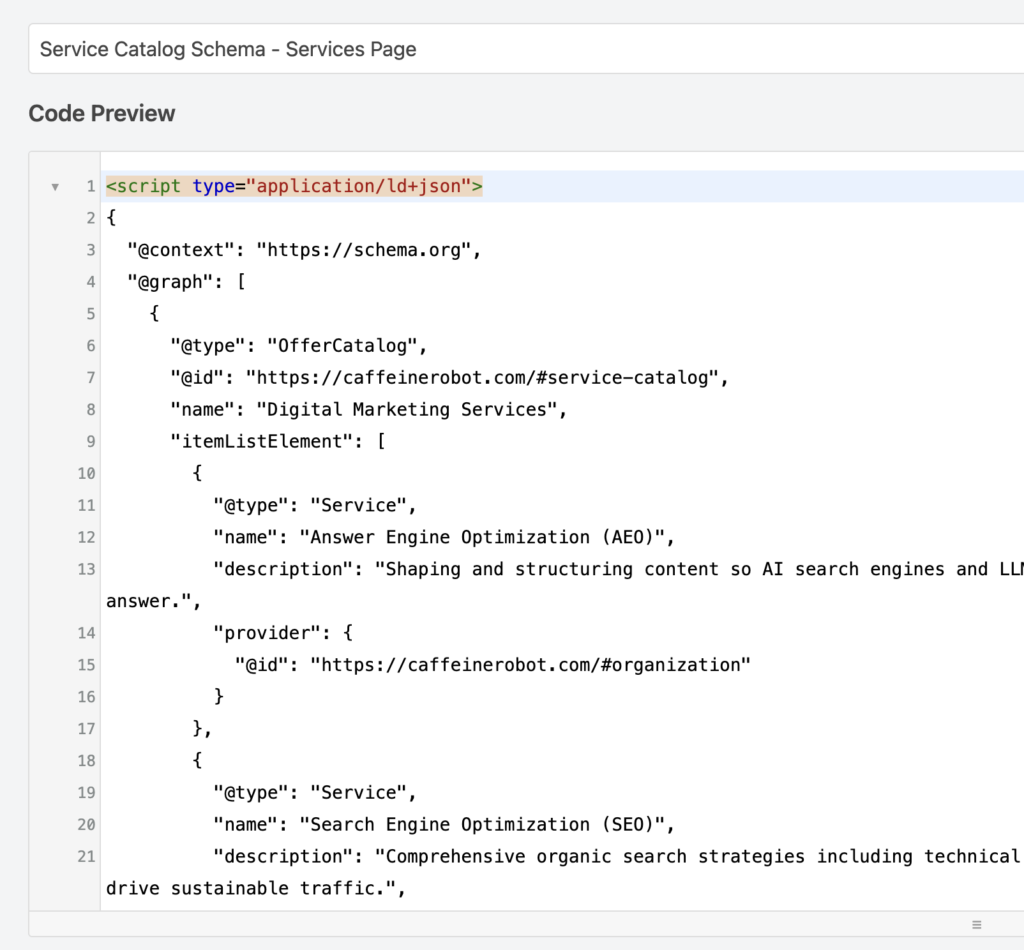This screenshot has height=950, width=1024.
Task: Click the snippet title input field
Action: tap(526, 49)
